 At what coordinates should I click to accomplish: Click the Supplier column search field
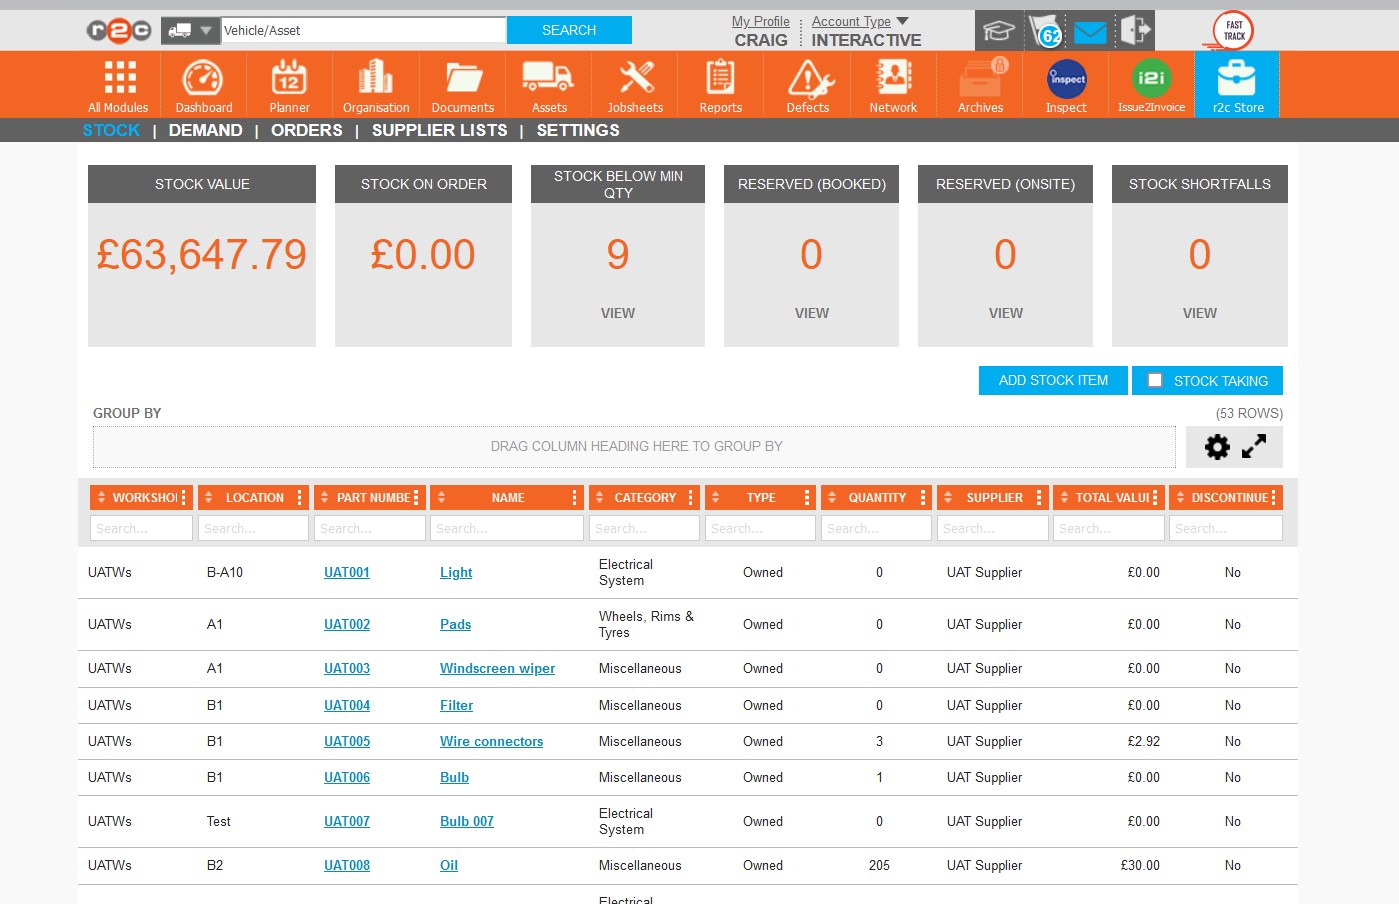click(992, 528)
